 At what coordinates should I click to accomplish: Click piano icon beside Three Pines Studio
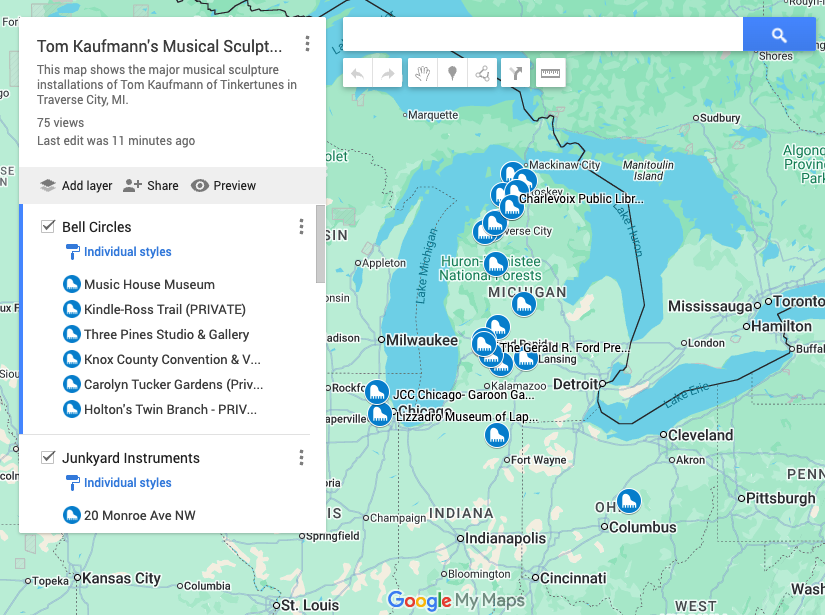pyautogui.click(x=72, y=334)
